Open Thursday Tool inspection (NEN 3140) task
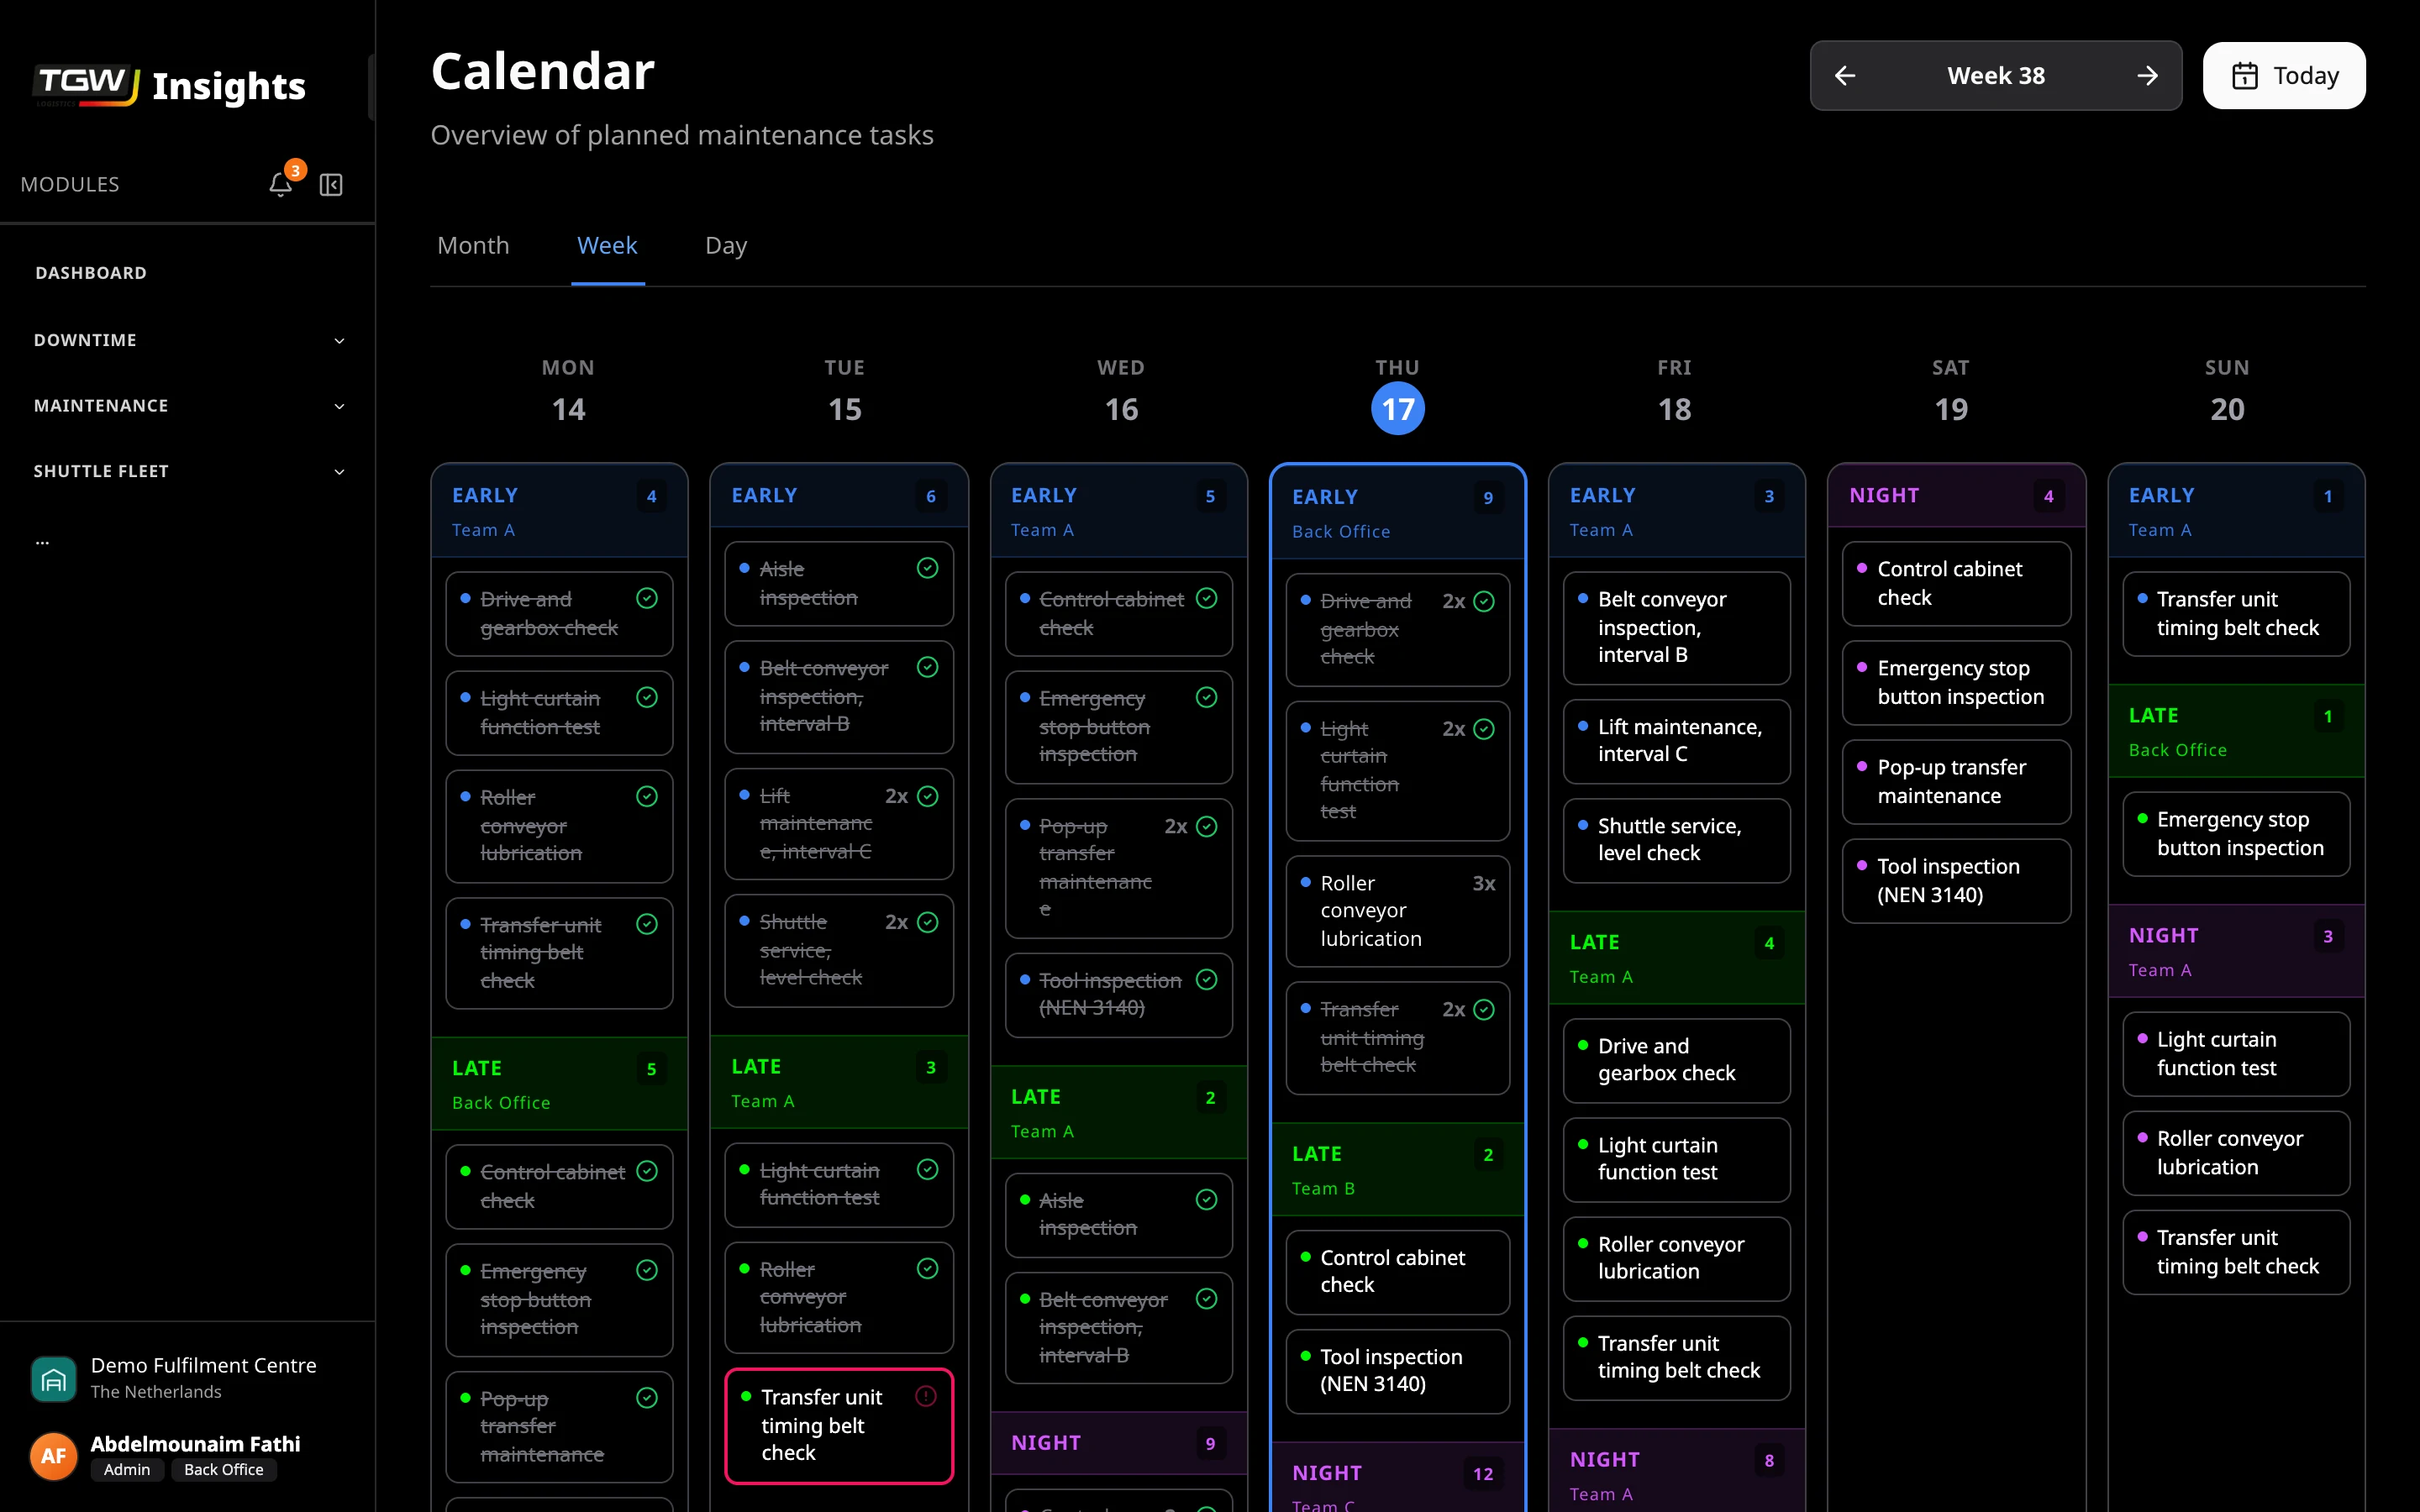 (1397, 1371)
